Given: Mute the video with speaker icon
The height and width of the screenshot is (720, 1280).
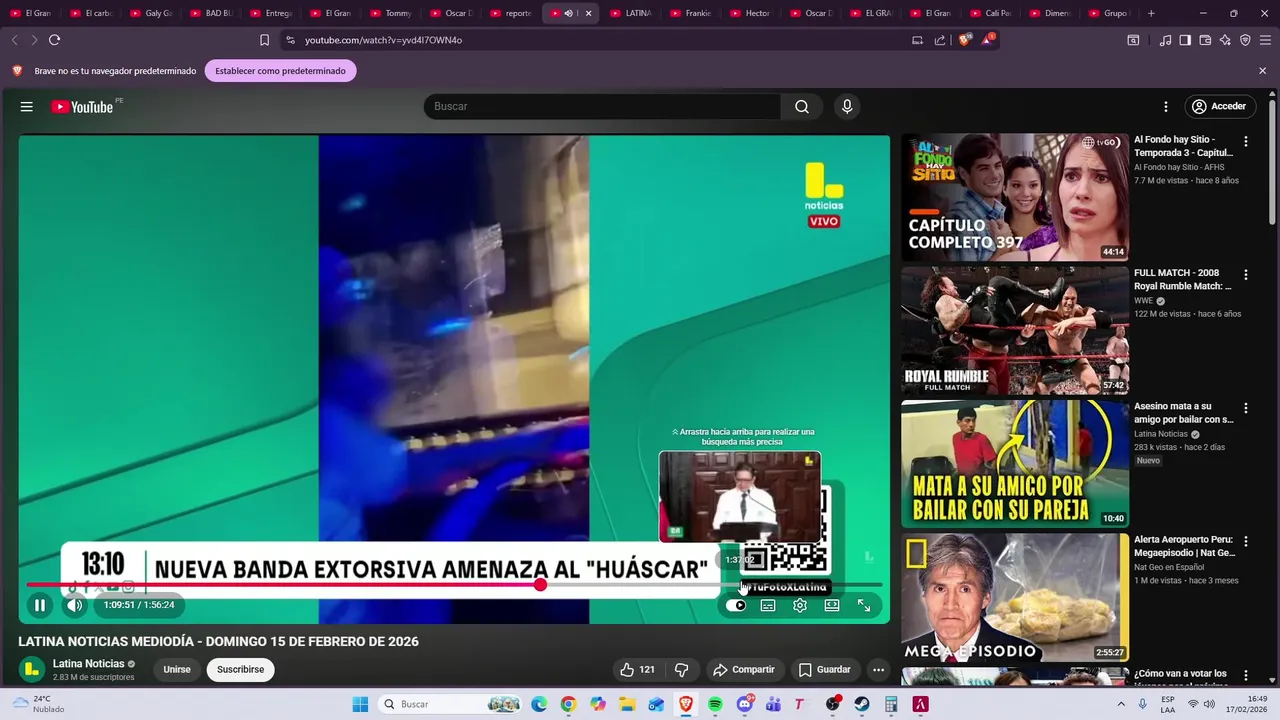Looking at the screenshot, I should 75,605.
